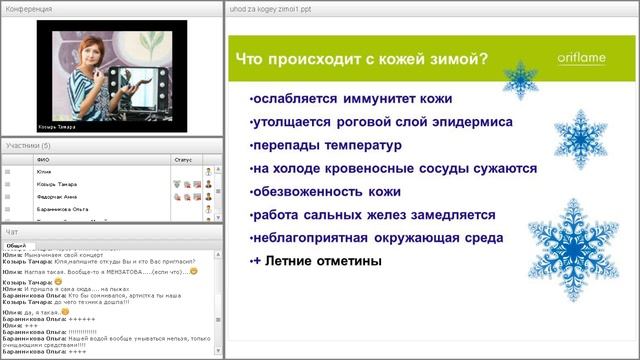The image size is (640, 360).
Task: Click Баранникова Ольга's "++++++" chat message
Action: pyautogui.click(x=82, y=319)
